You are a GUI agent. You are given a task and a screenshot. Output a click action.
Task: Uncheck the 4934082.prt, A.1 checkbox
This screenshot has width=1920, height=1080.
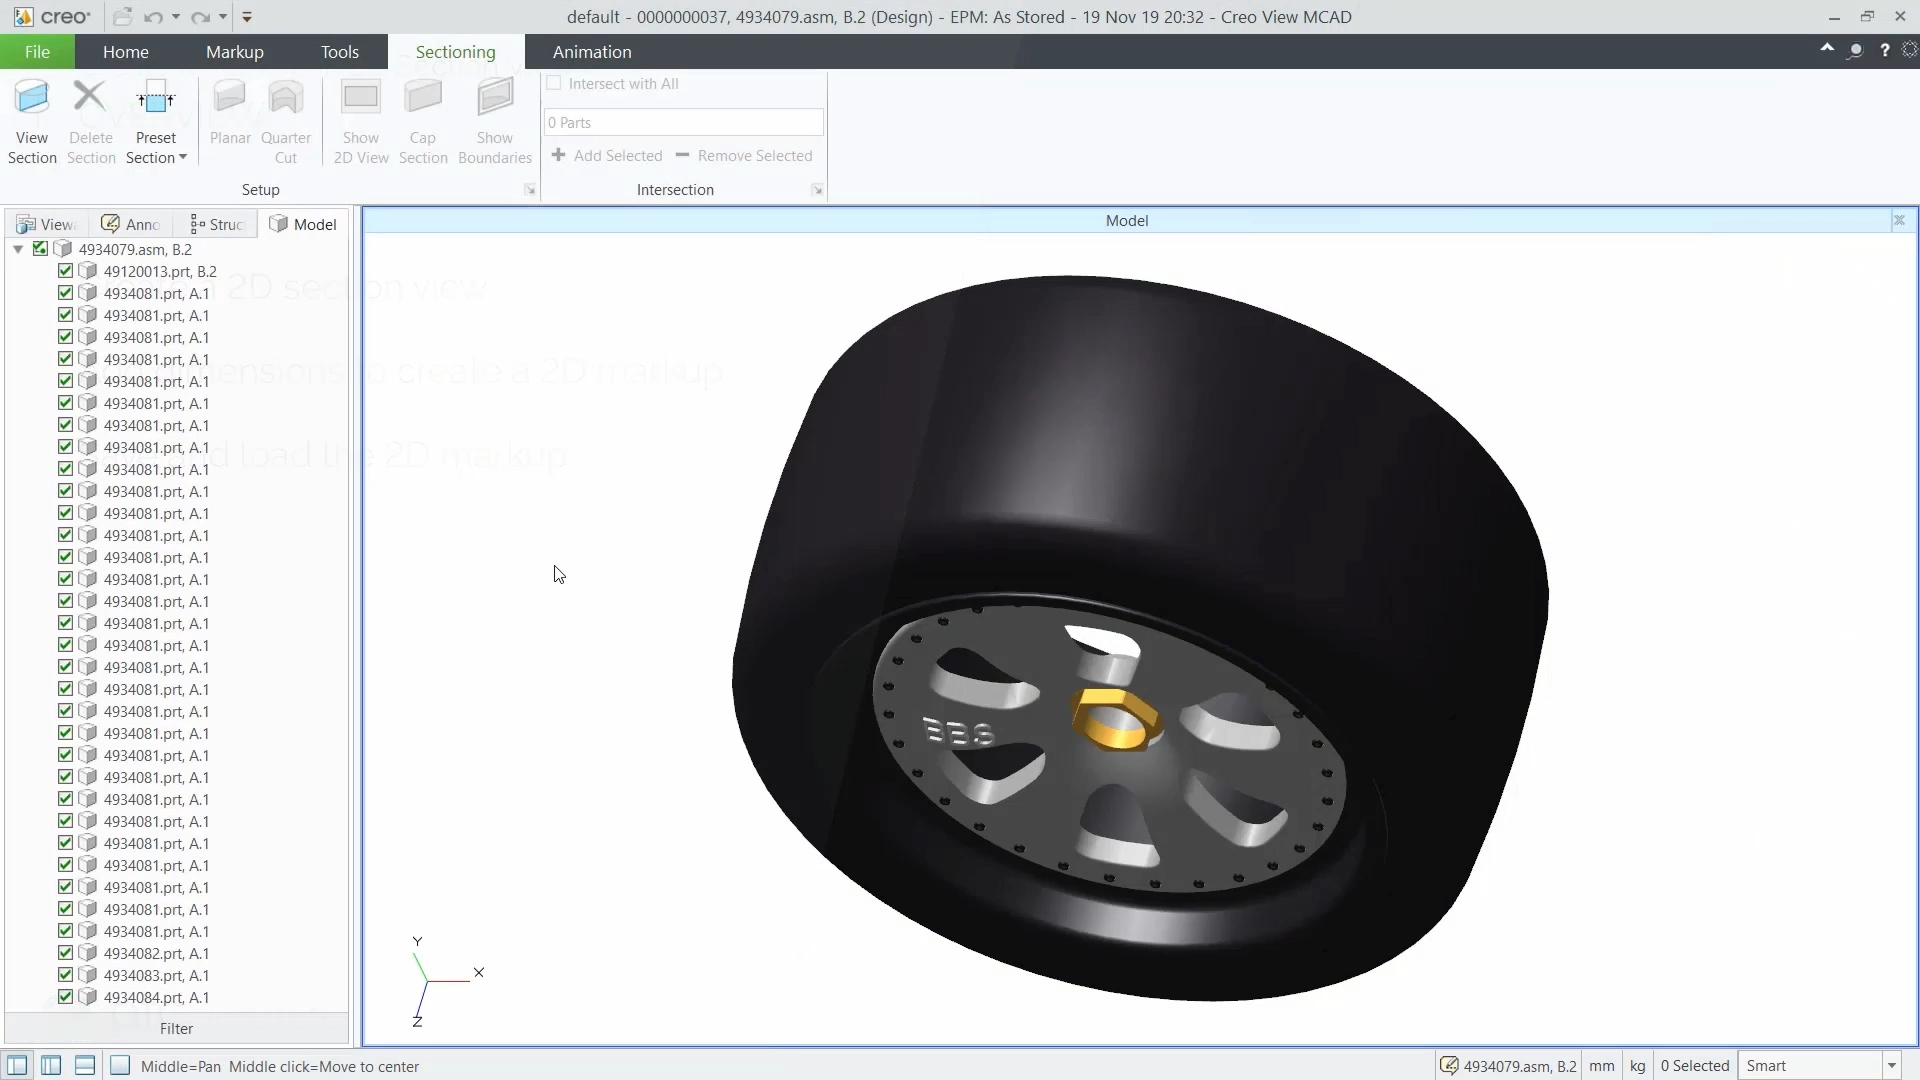tap(65, 953)
